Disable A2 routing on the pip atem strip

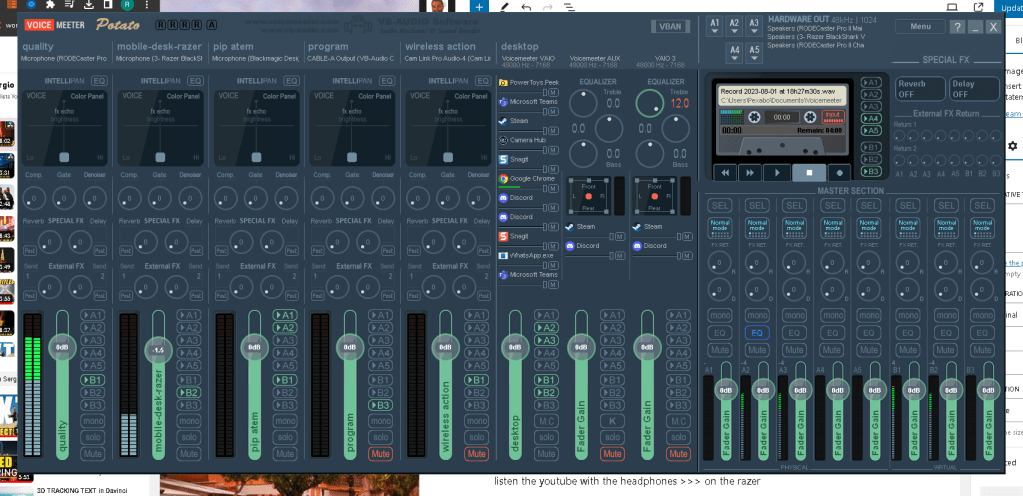(284, 328)
